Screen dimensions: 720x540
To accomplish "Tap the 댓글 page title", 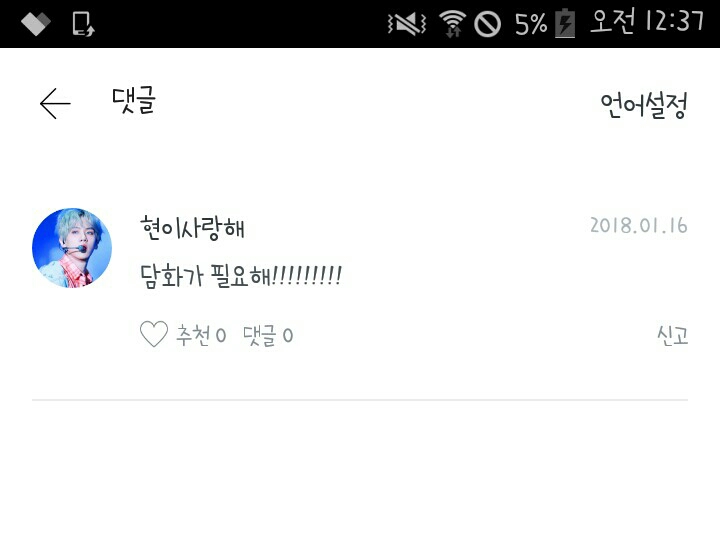I will (x=134, y=100).
